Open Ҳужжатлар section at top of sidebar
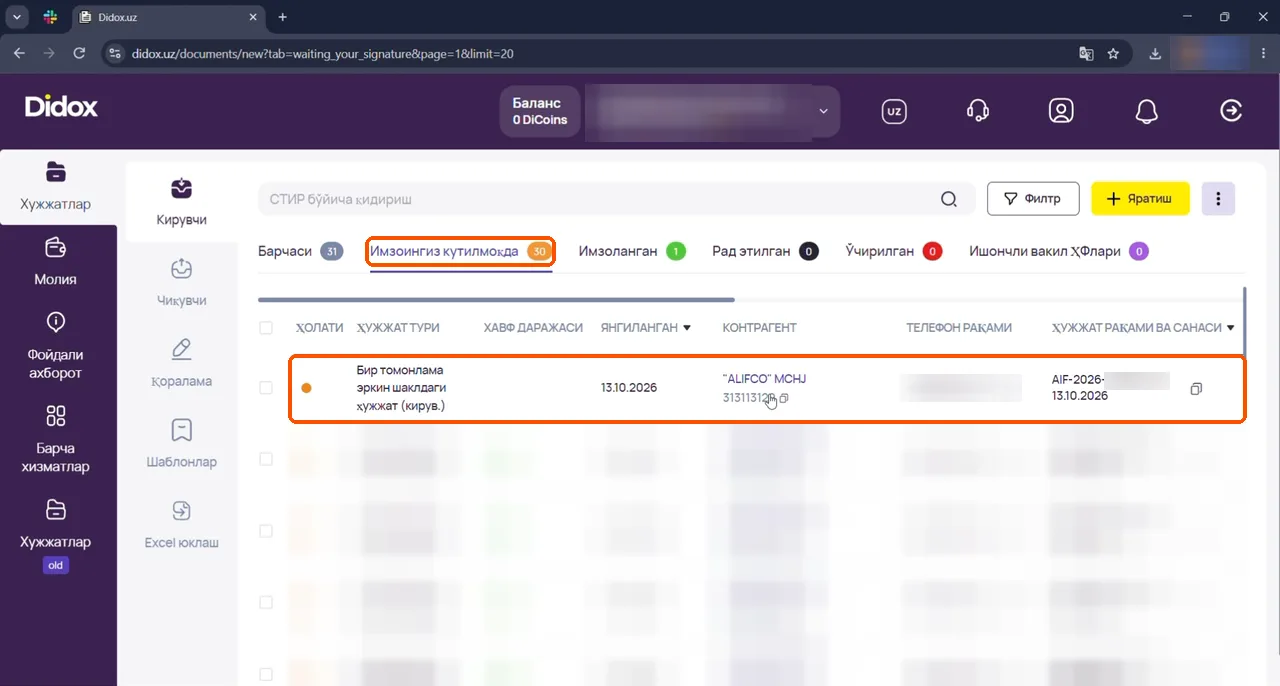 point(56,187)
